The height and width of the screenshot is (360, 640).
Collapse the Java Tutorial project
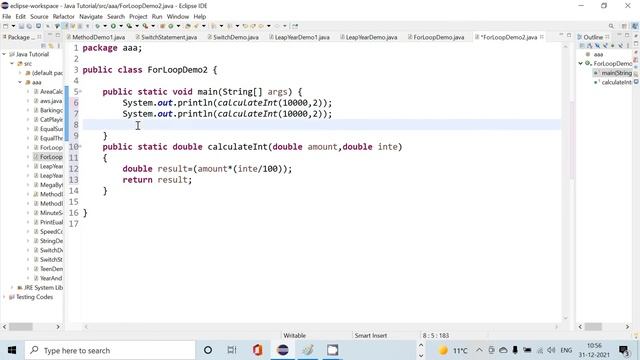point(4,54)
